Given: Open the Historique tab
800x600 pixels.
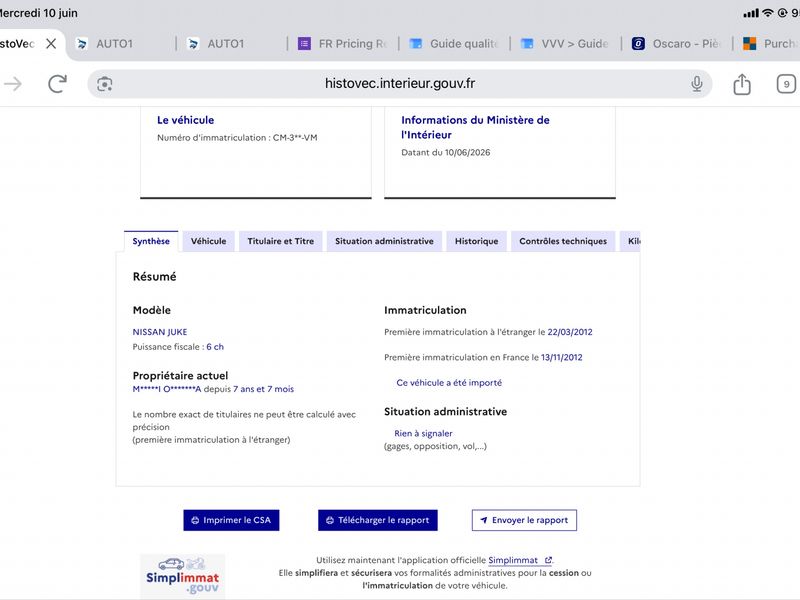Looking at the screenshot, I should (x=477, y=241).
